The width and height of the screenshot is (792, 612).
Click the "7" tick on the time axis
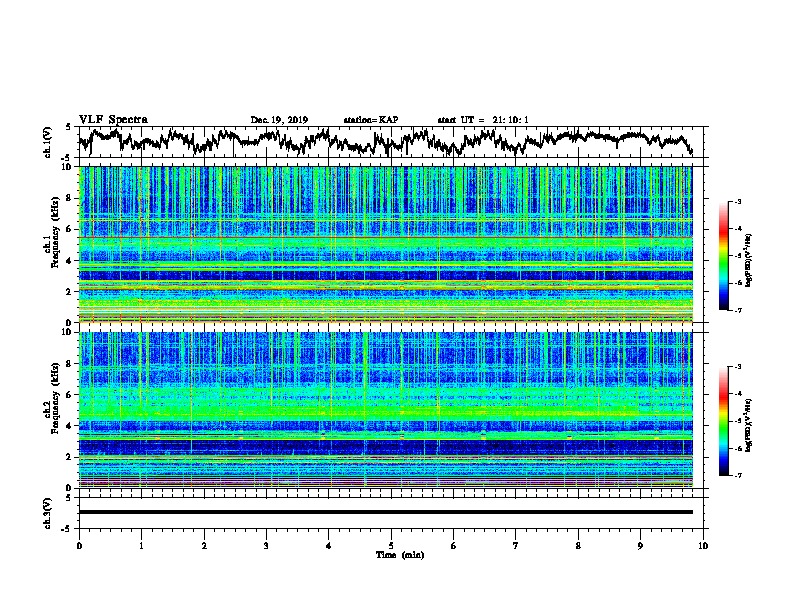tap(516, 546)
